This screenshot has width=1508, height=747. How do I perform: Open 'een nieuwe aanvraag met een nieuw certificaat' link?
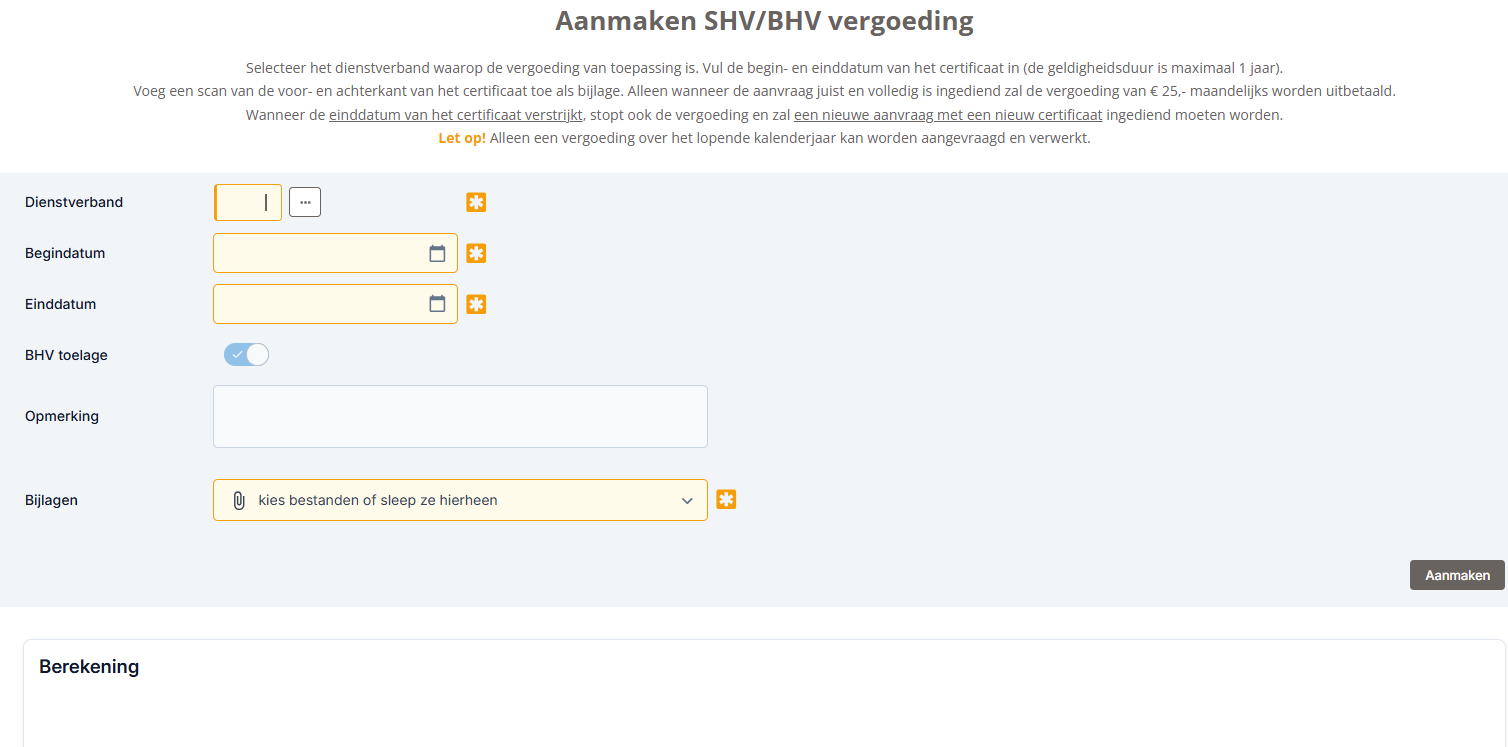pos(947,115)
